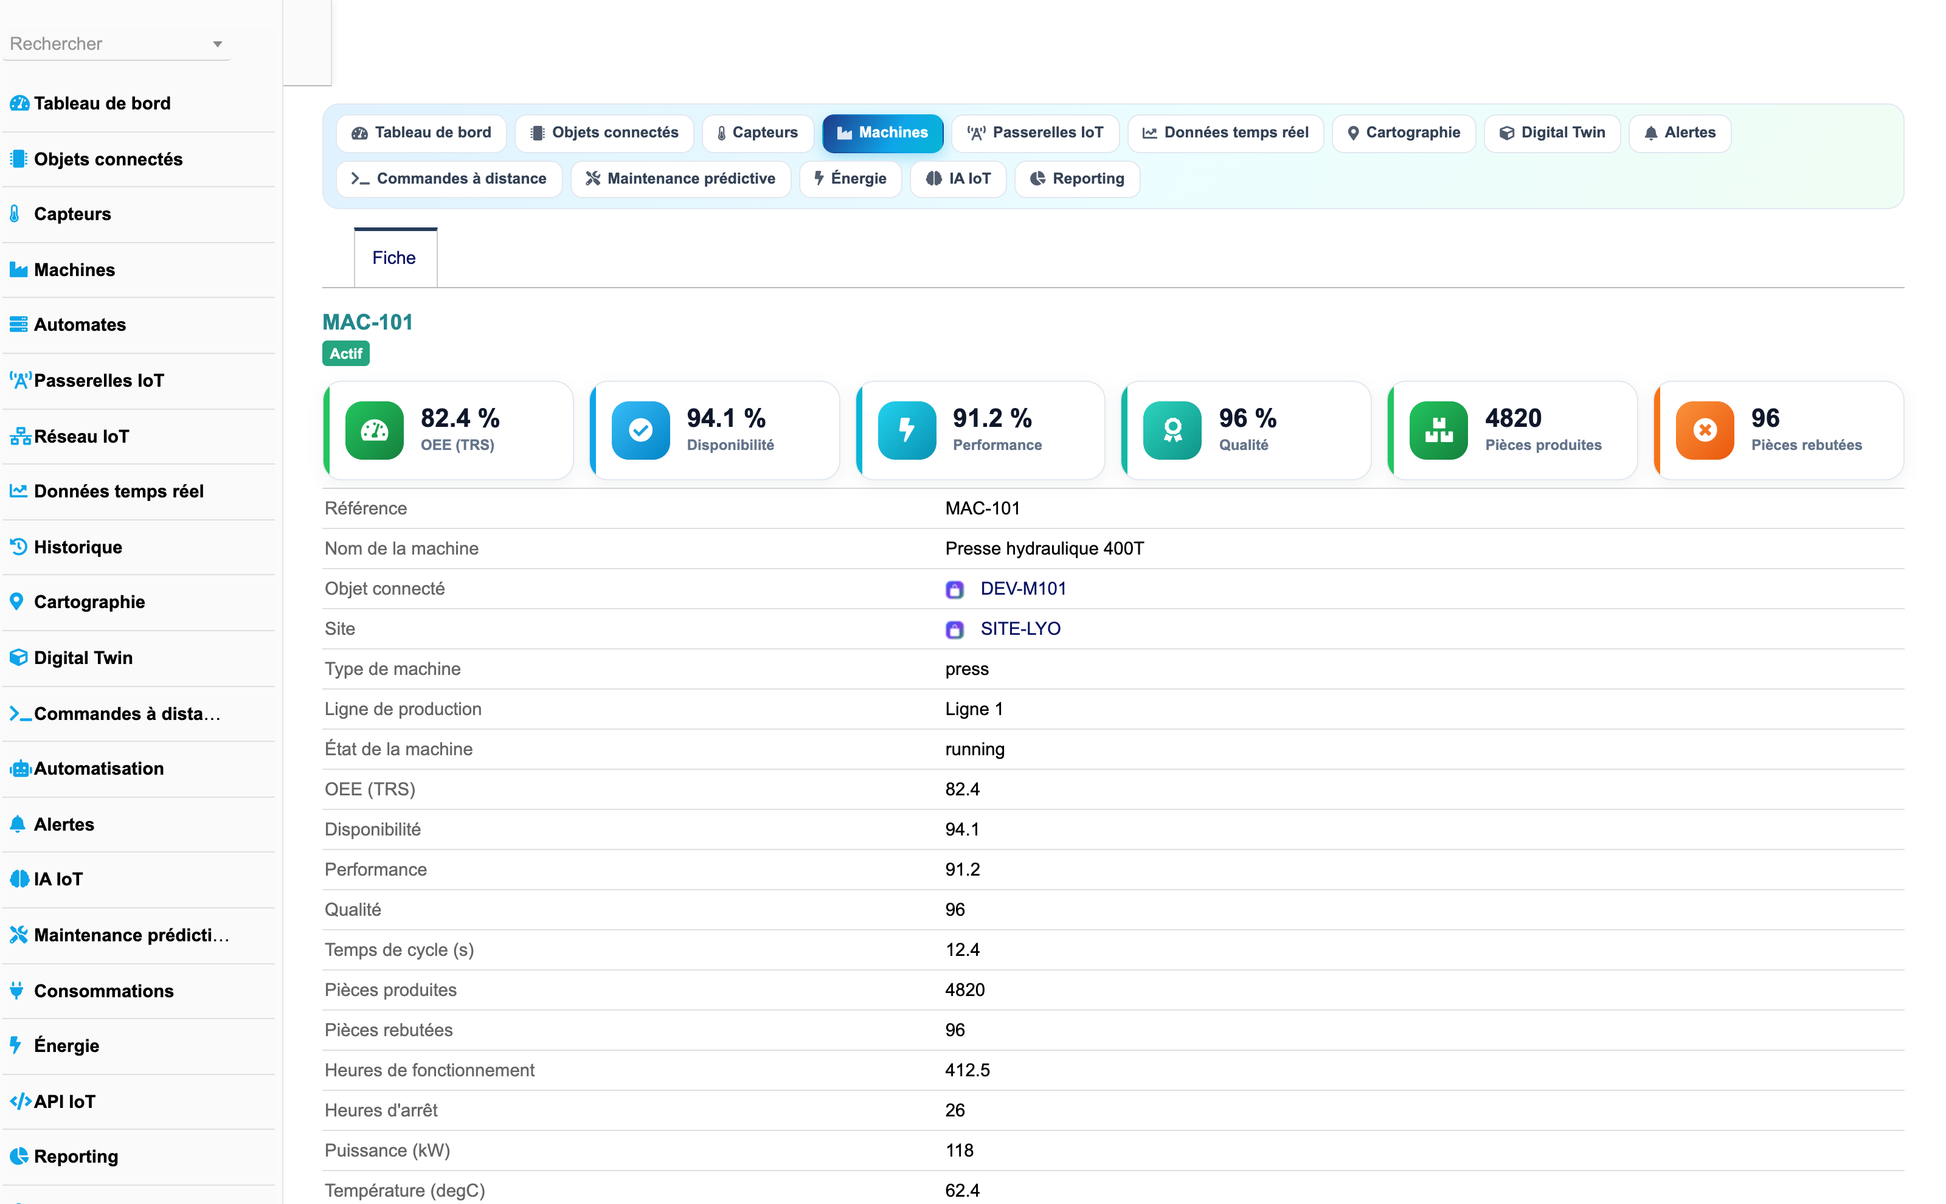Click the Passerelles IoT antenna icon in sidebar
Viewport: 1946px width, 1204px height.
[x=20, y=380]
